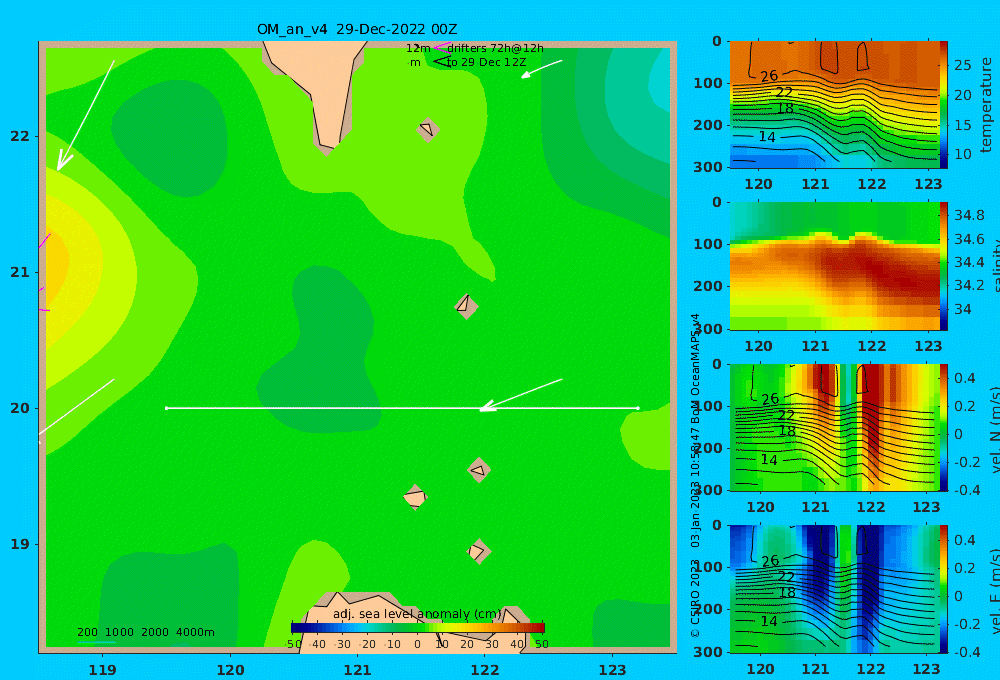Select the small island near 22N 121.5E
1000x680 pixels.
click(x=428, y=129)
